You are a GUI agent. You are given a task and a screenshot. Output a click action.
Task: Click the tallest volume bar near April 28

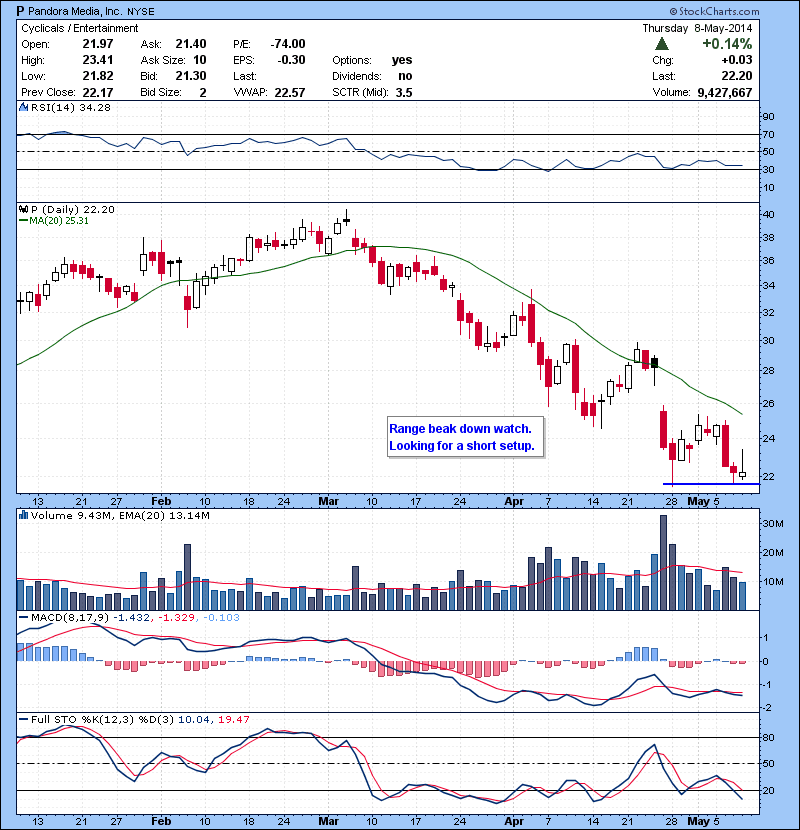coord(663,563)
